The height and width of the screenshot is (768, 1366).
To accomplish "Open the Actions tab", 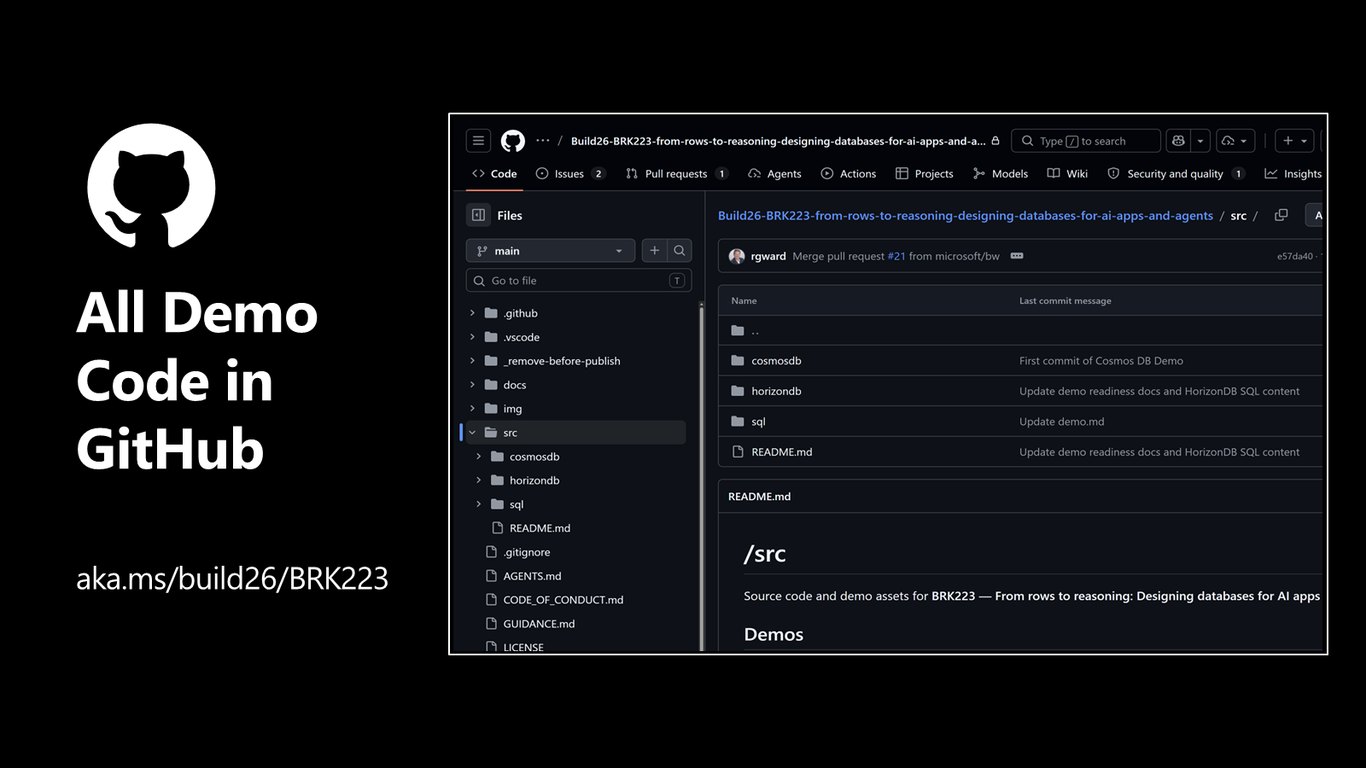I will 848,174.
